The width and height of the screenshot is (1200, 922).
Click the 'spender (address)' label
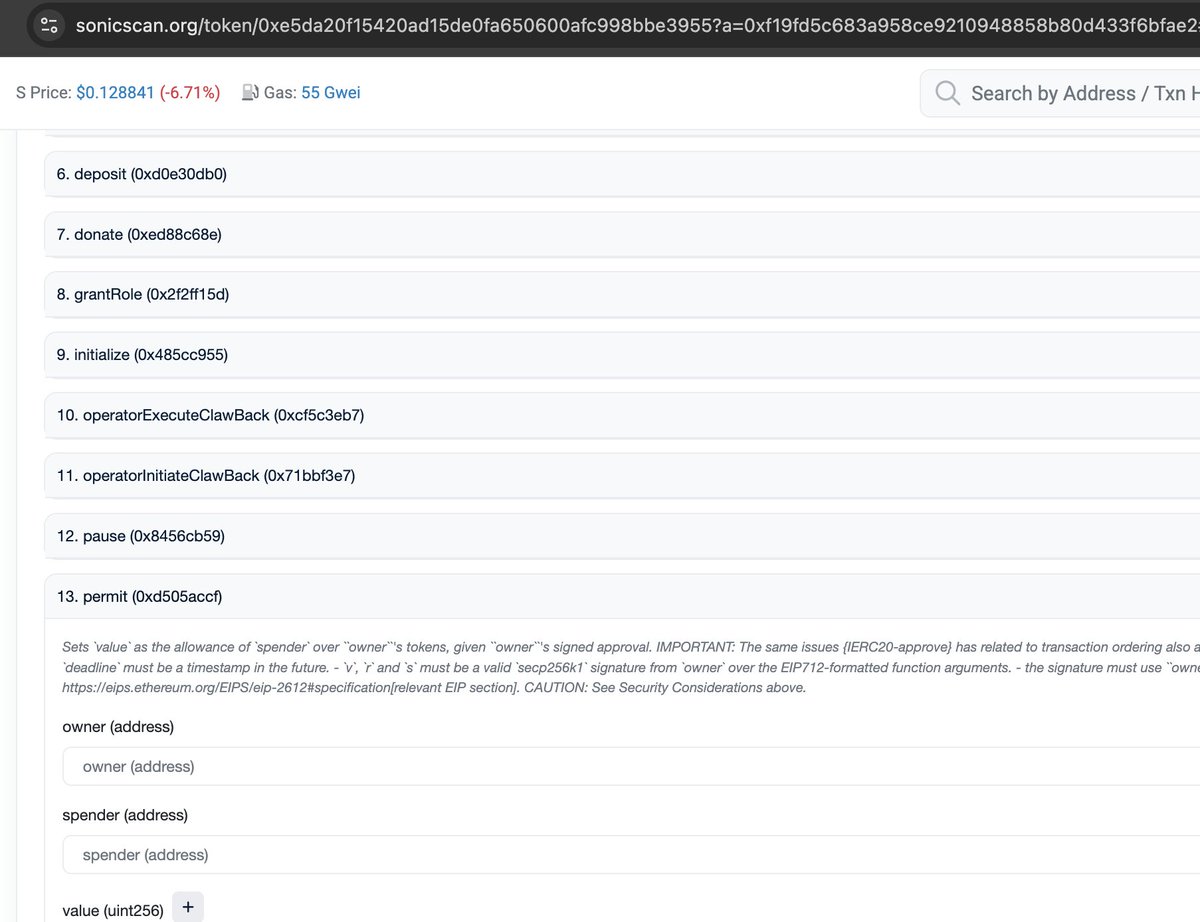(125, 815)
